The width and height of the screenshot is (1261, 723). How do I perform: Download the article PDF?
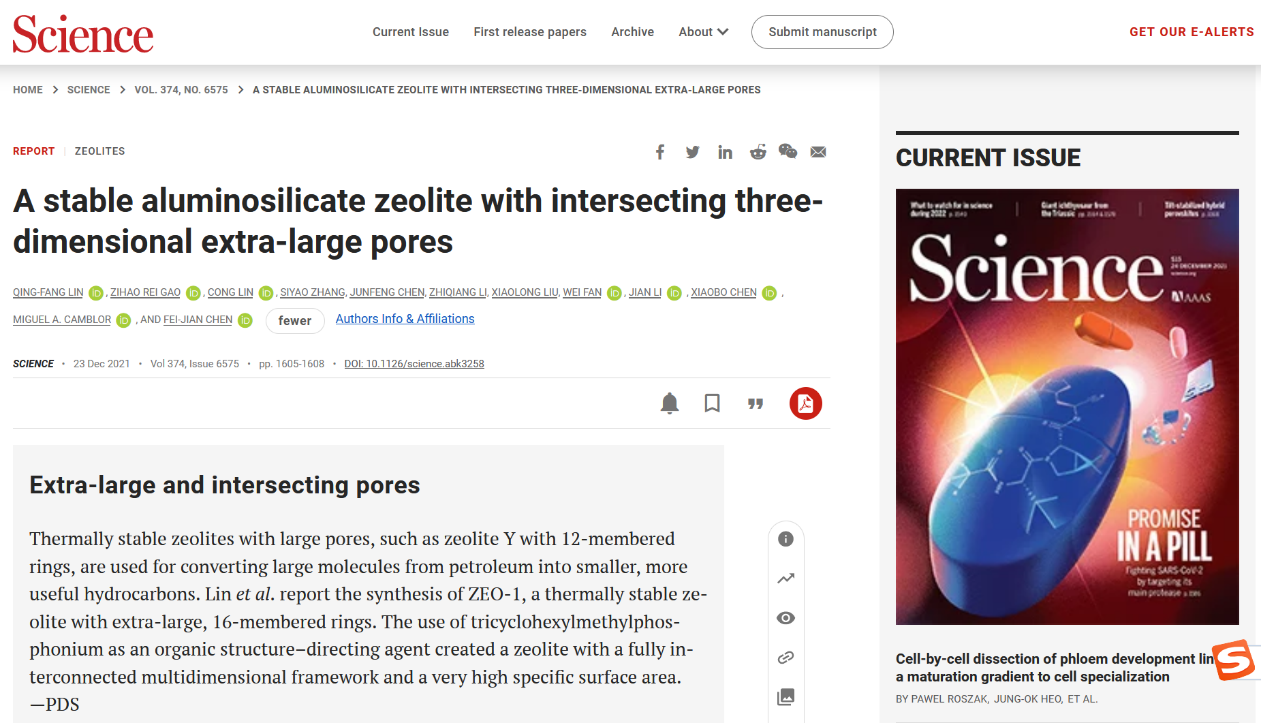pyautogui.click(x=805, y=403)
